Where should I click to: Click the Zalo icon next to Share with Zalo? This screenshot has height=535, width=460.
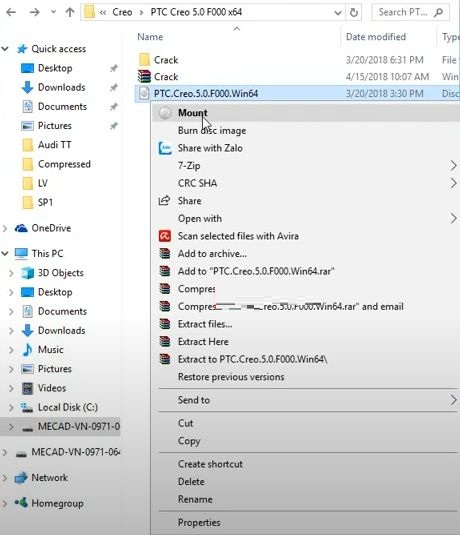(165, 148)
